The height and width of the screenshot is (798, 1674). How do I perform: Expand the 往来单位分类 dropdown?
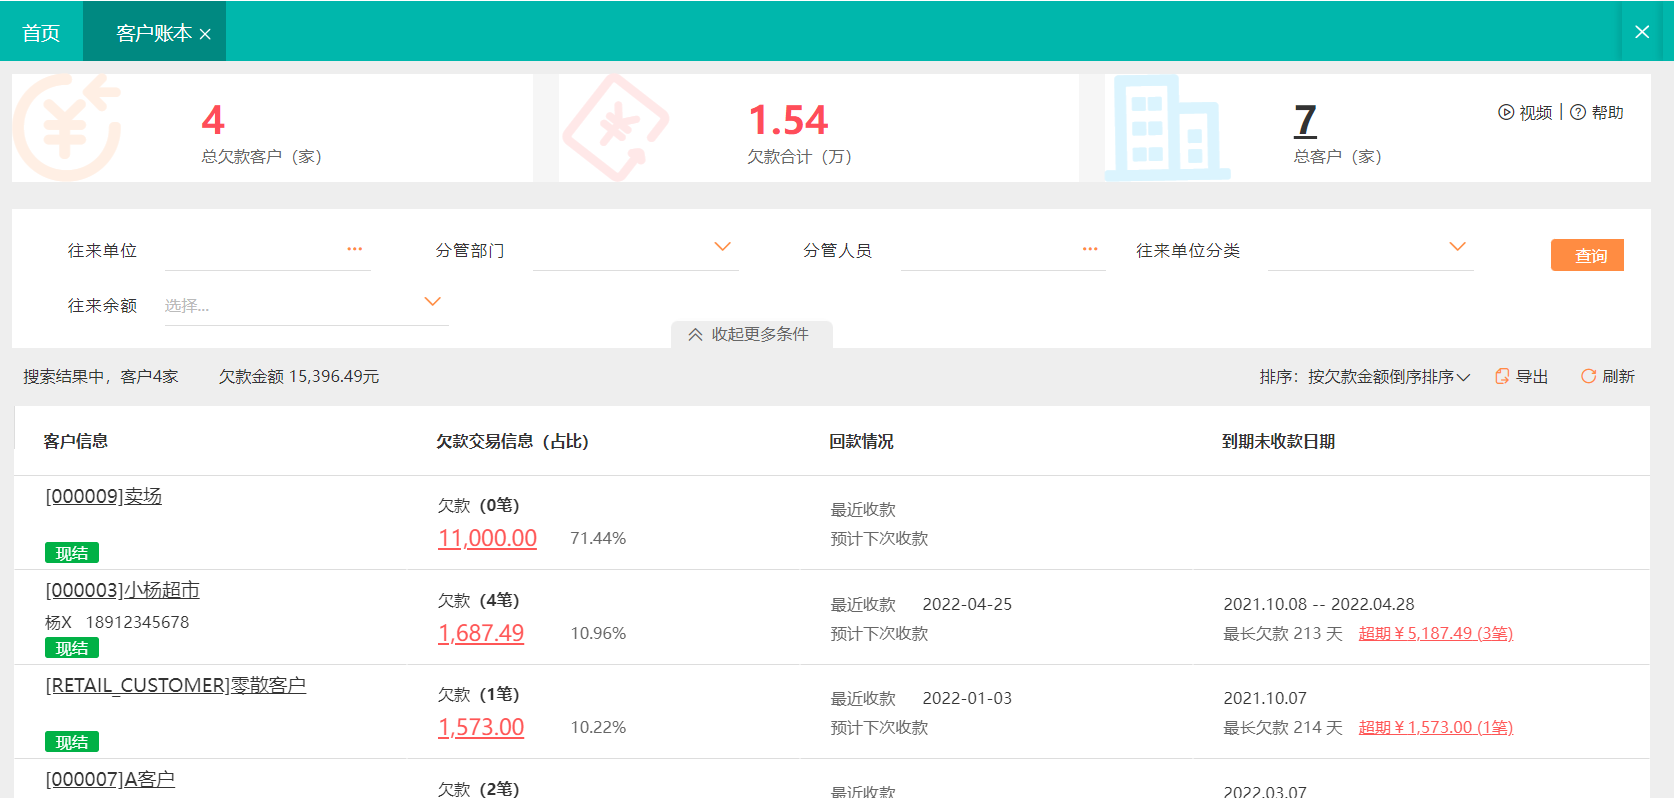(1457, 247)
